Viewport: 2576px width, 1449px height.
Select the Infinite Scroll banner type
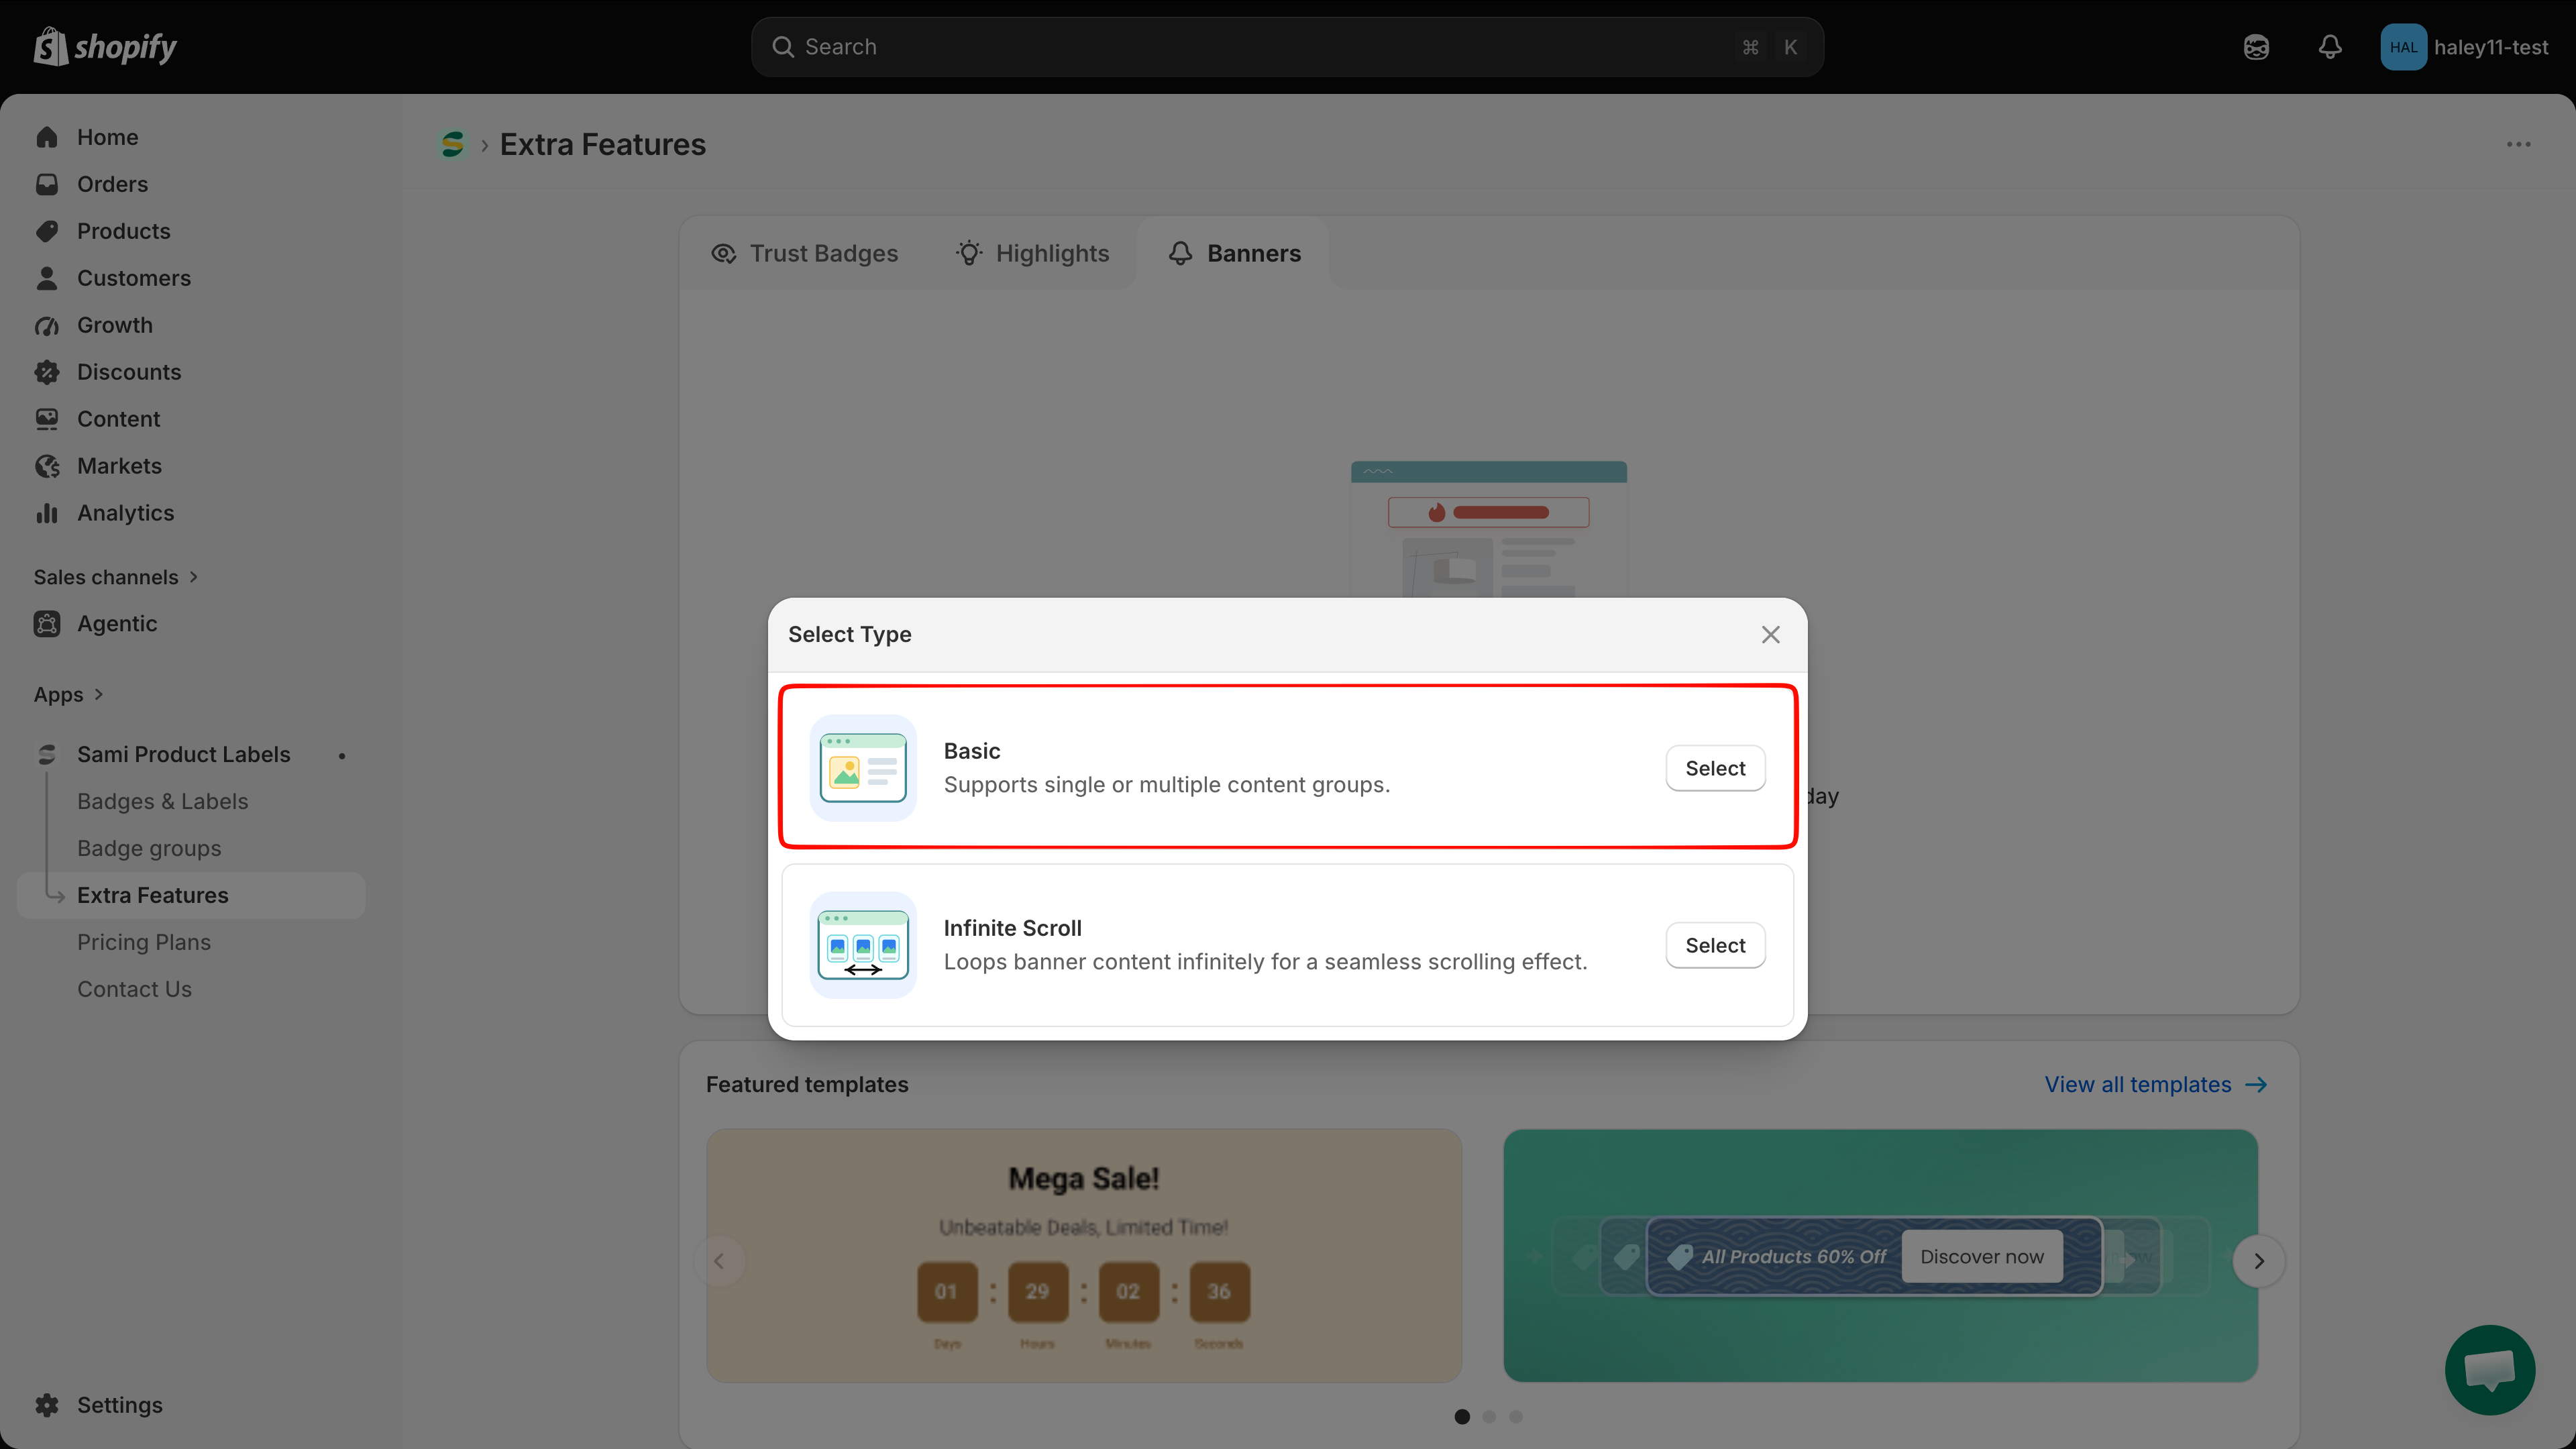pyautogui.click(x=1715, y=945)
